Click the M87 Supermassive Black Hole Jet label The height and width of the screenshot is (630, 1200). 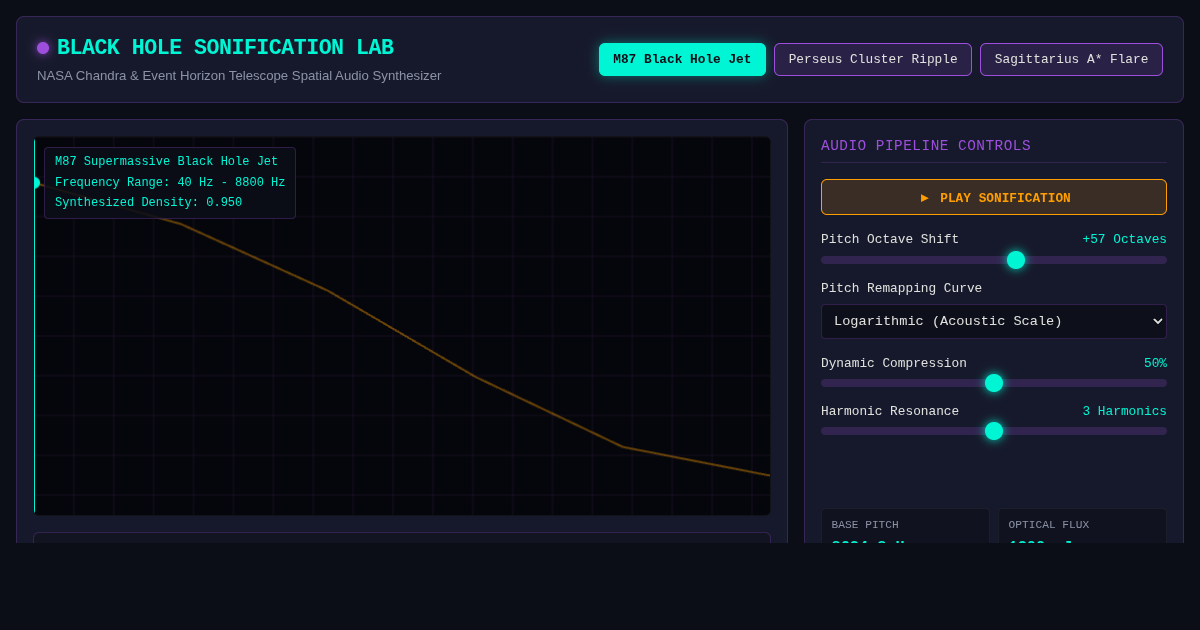pos(166,162)
